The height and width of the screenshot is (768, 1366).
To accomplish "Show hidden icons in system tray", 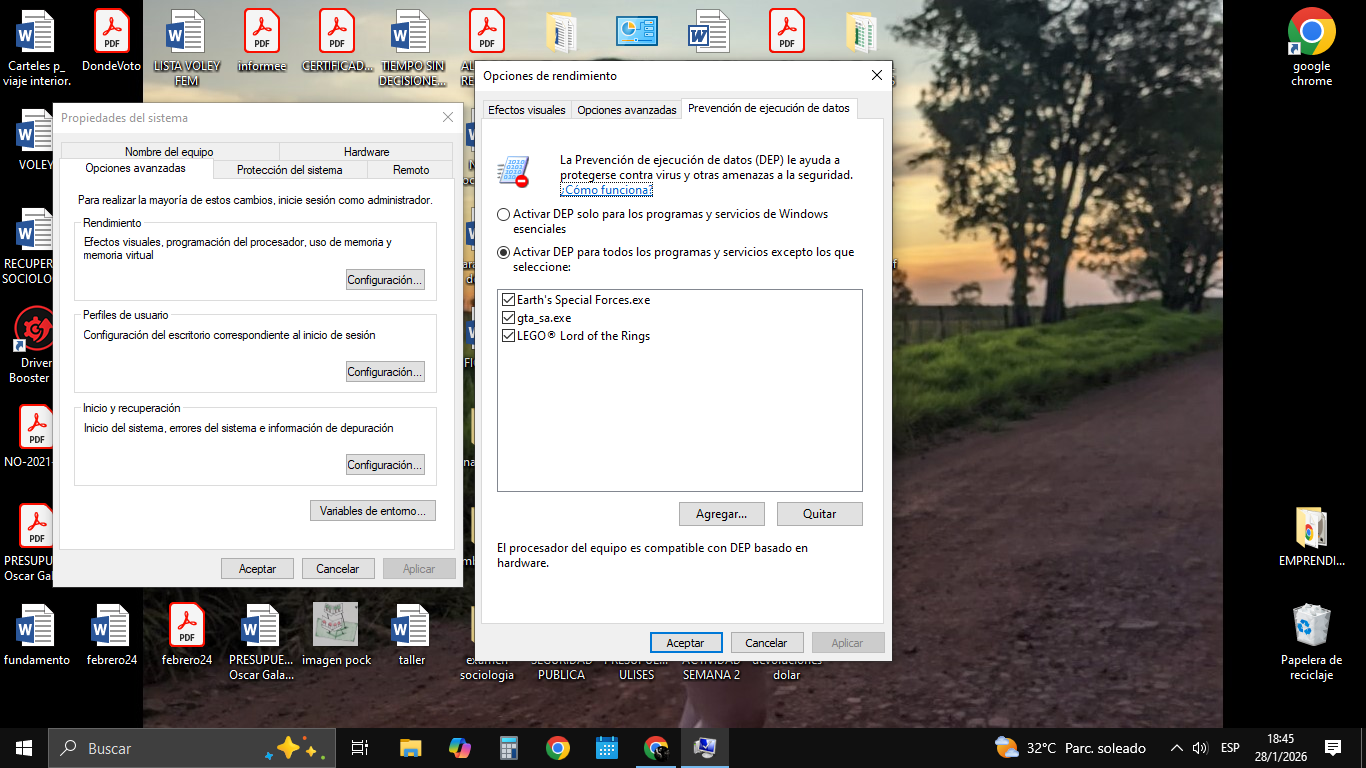I will (1177, 748).
